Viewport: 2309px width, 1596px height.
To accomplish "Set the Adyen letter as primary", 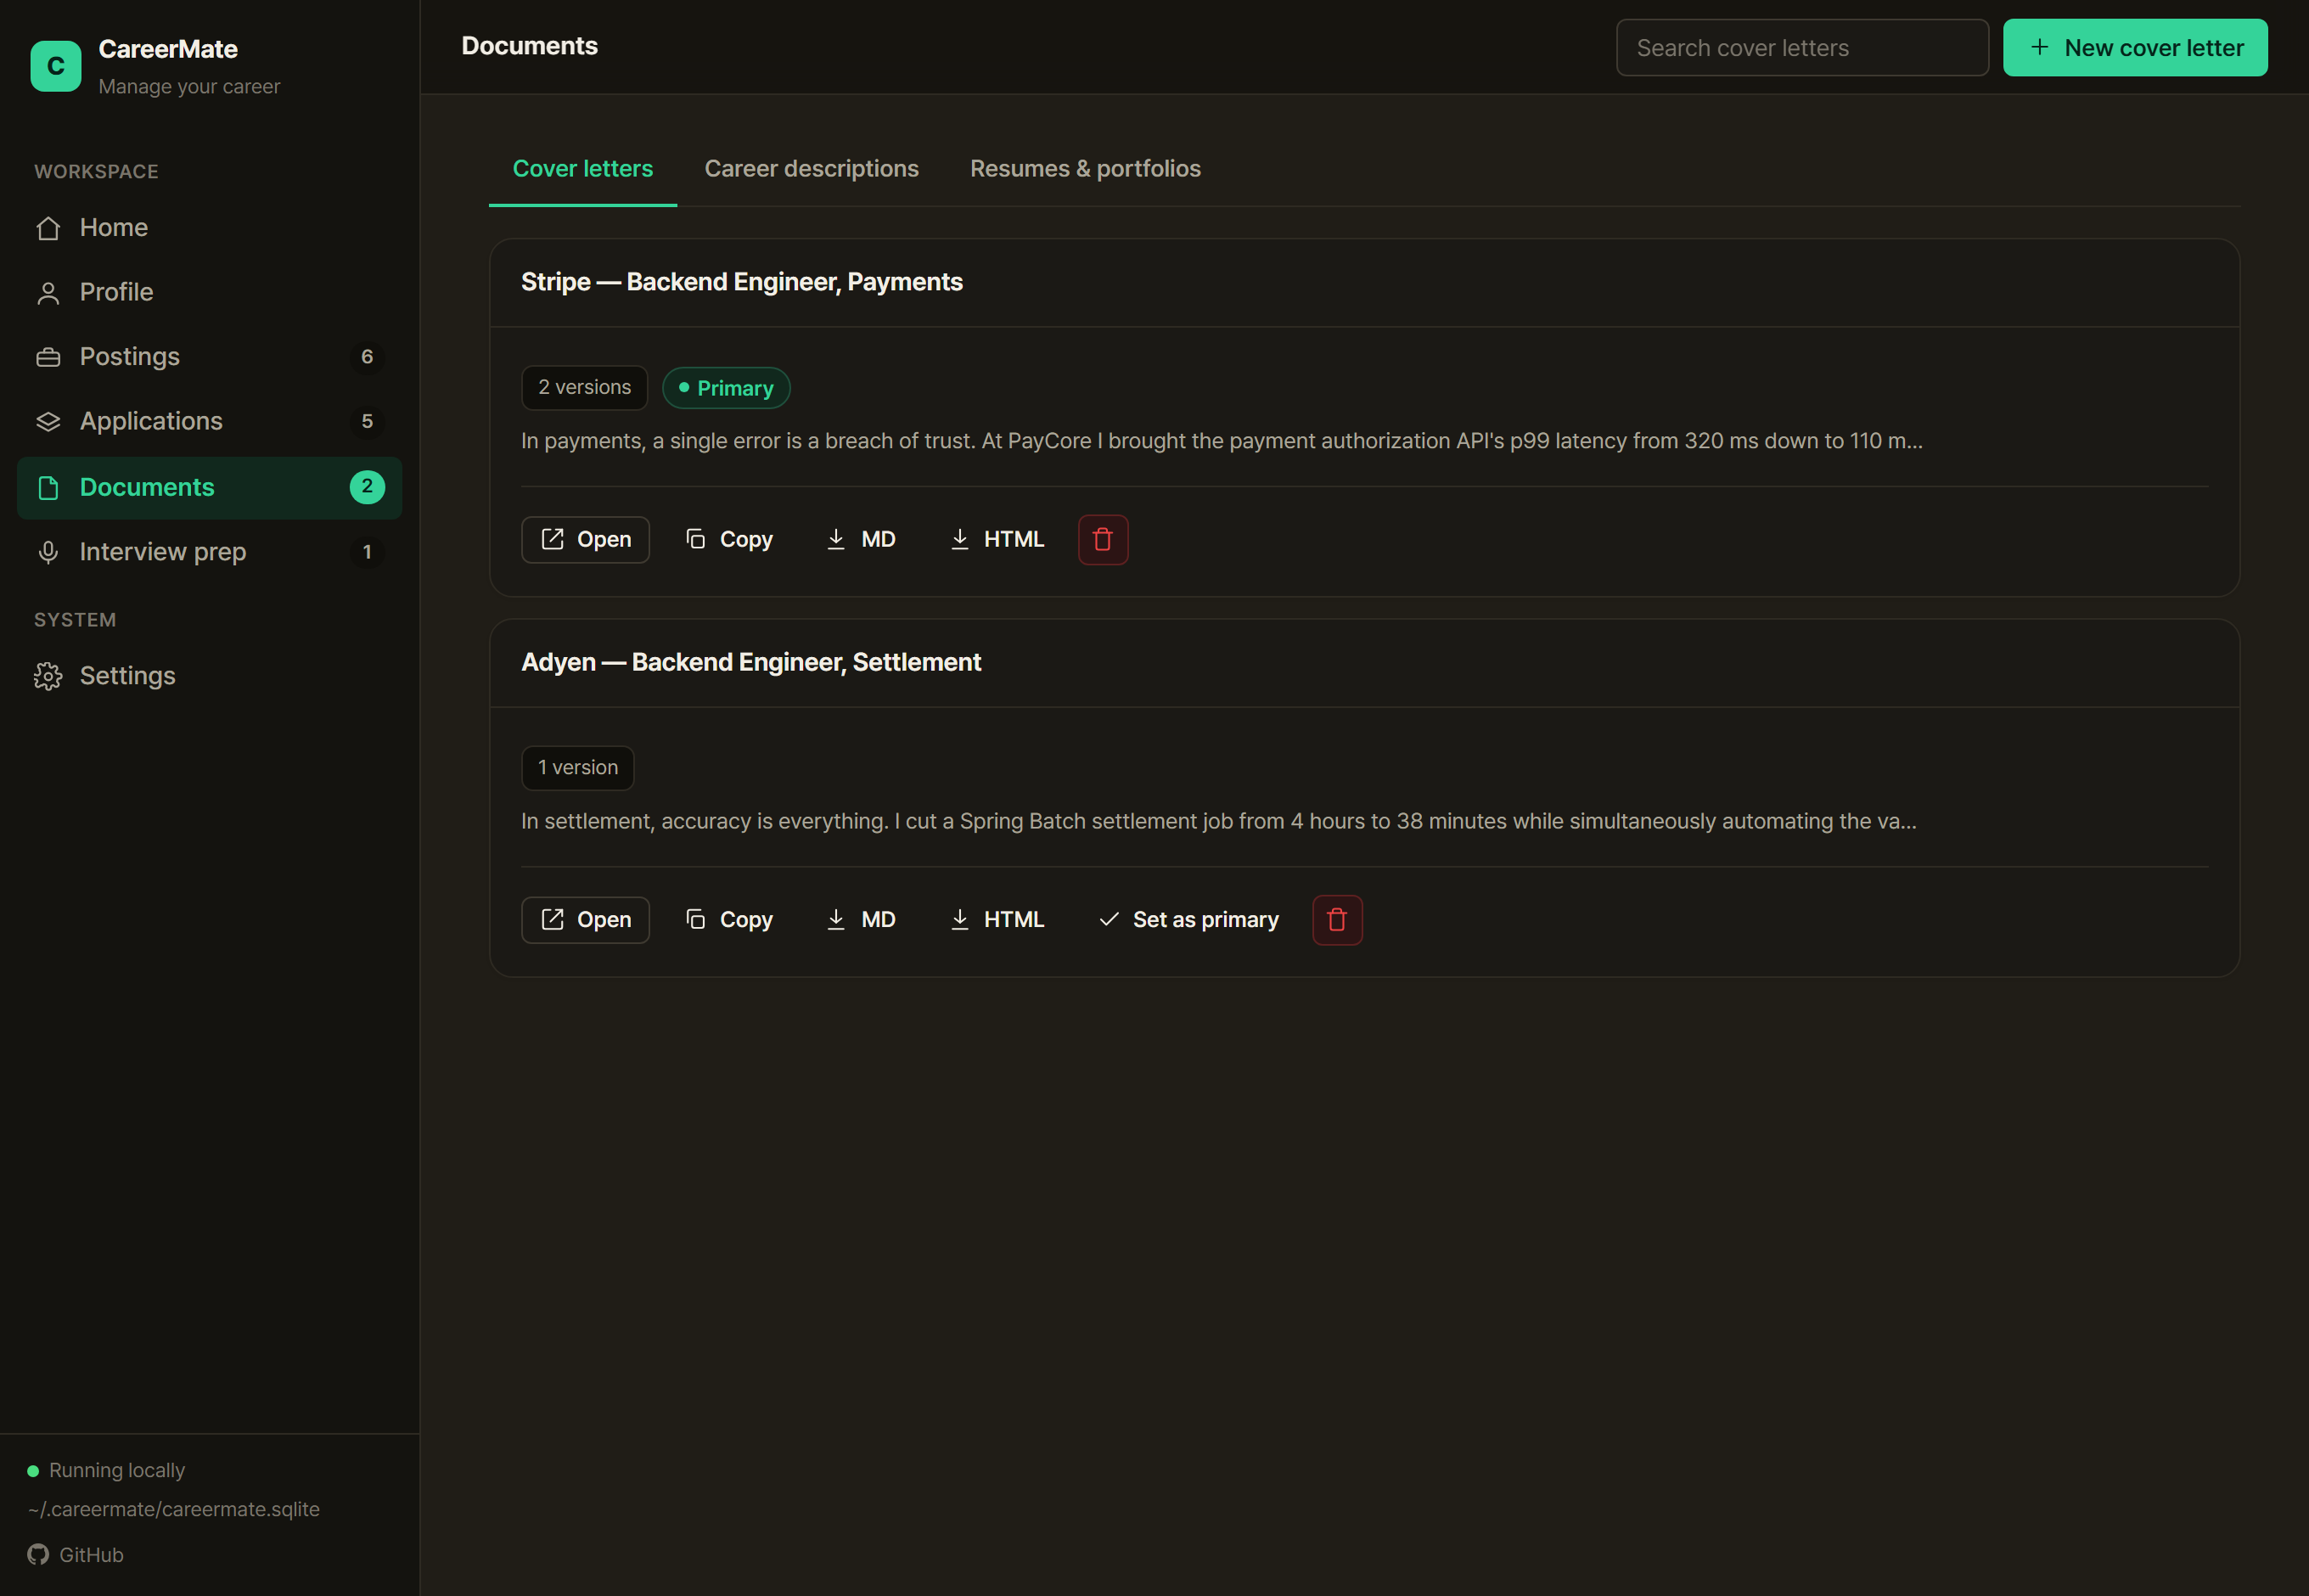I will 1188,920.
